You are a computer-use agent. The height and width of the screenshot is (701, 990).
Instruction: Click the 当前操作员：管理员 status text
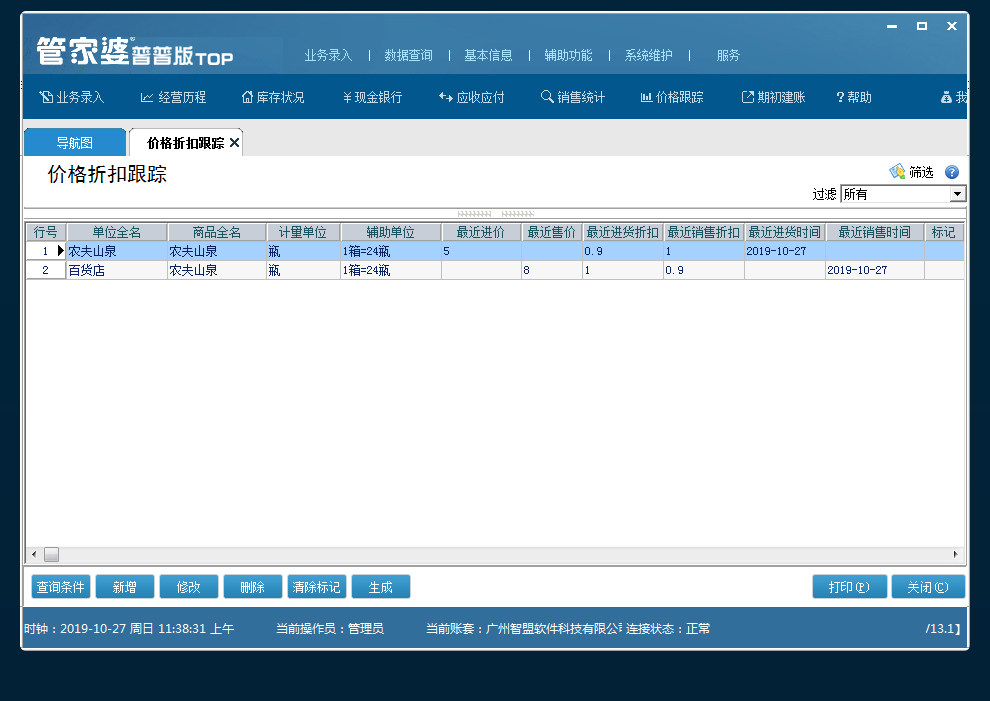[330, 628]
